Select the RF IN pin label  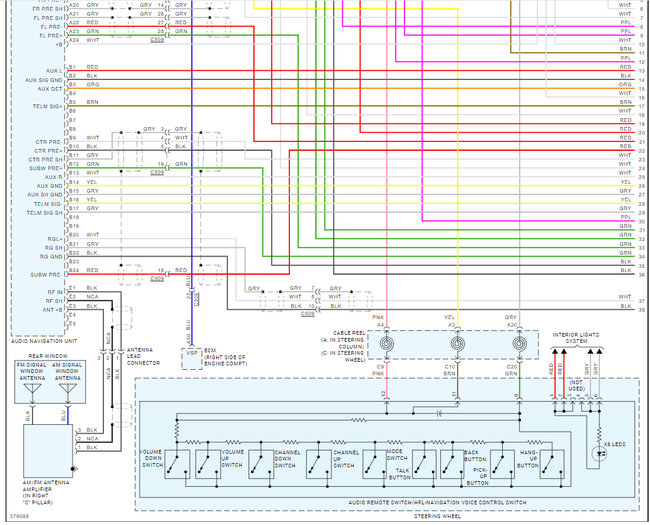55,292
